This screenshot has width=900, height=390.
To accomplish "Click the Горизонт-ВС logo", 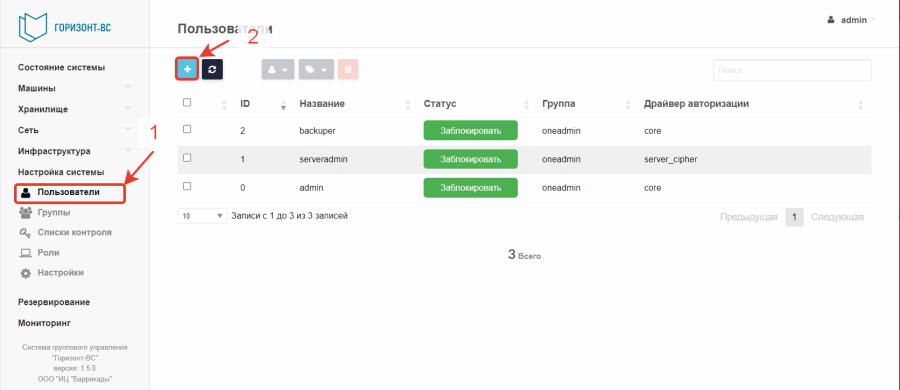I will tap(64, 26).
